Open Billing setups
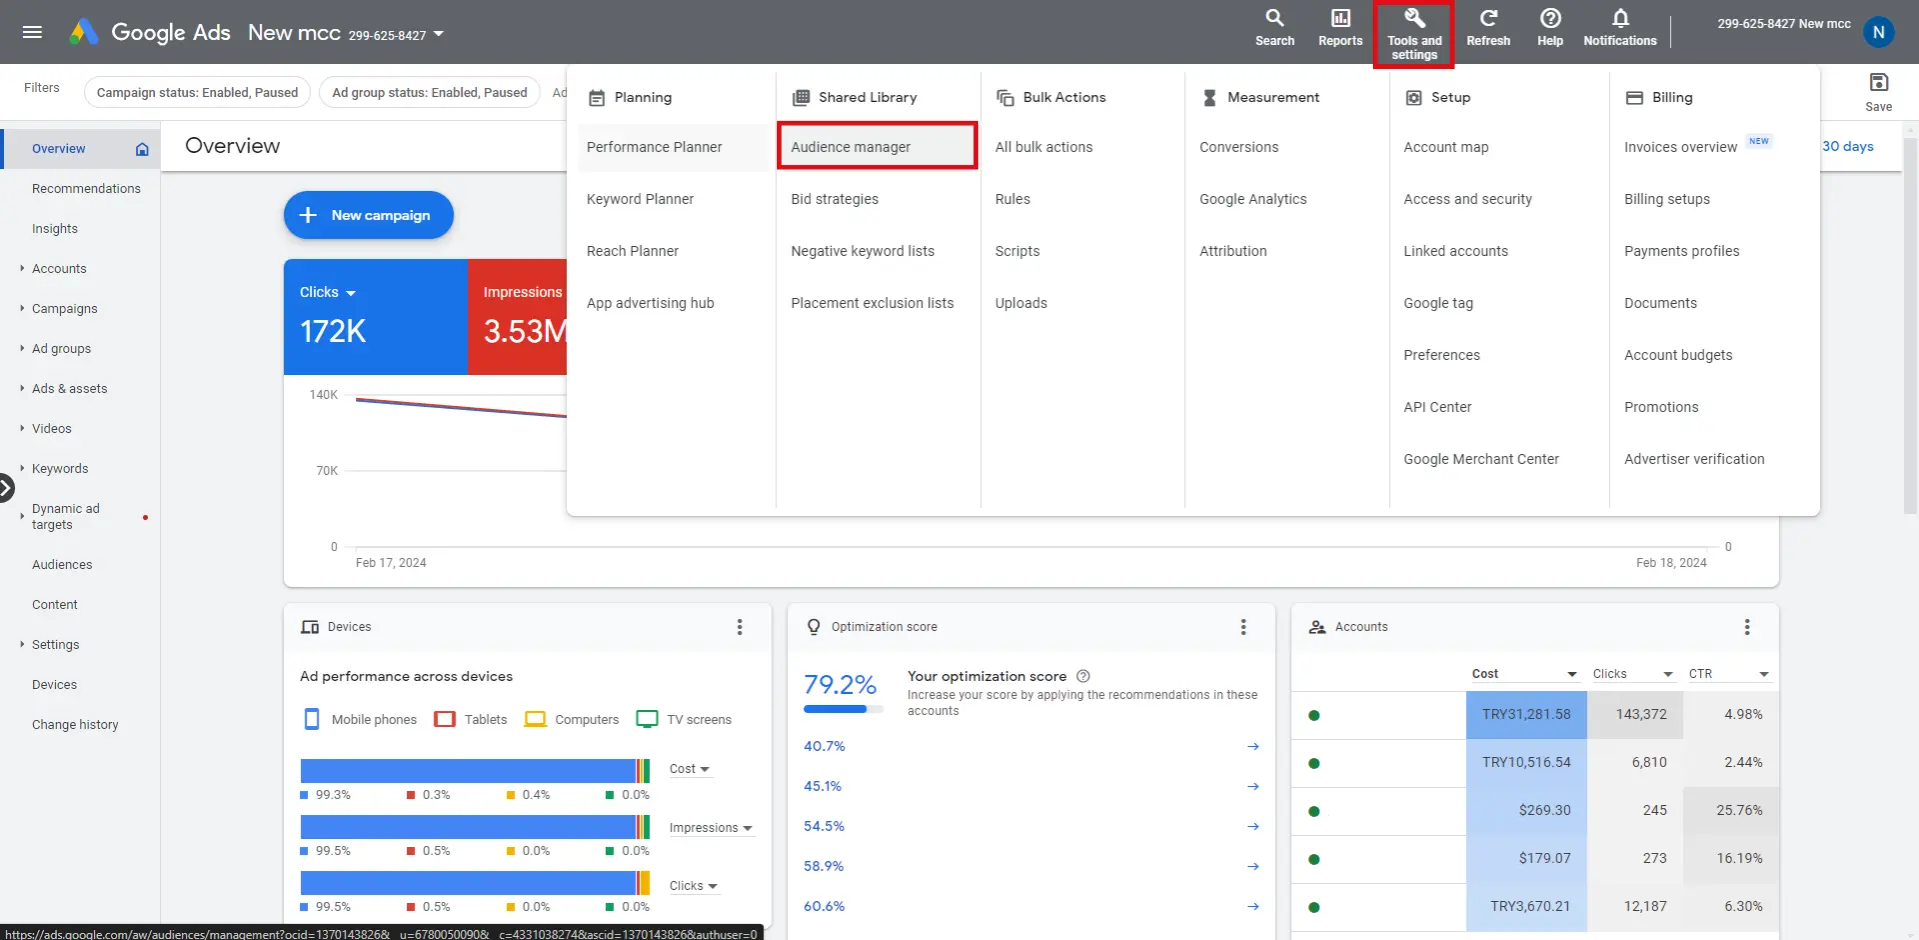 coord(1666,199)
